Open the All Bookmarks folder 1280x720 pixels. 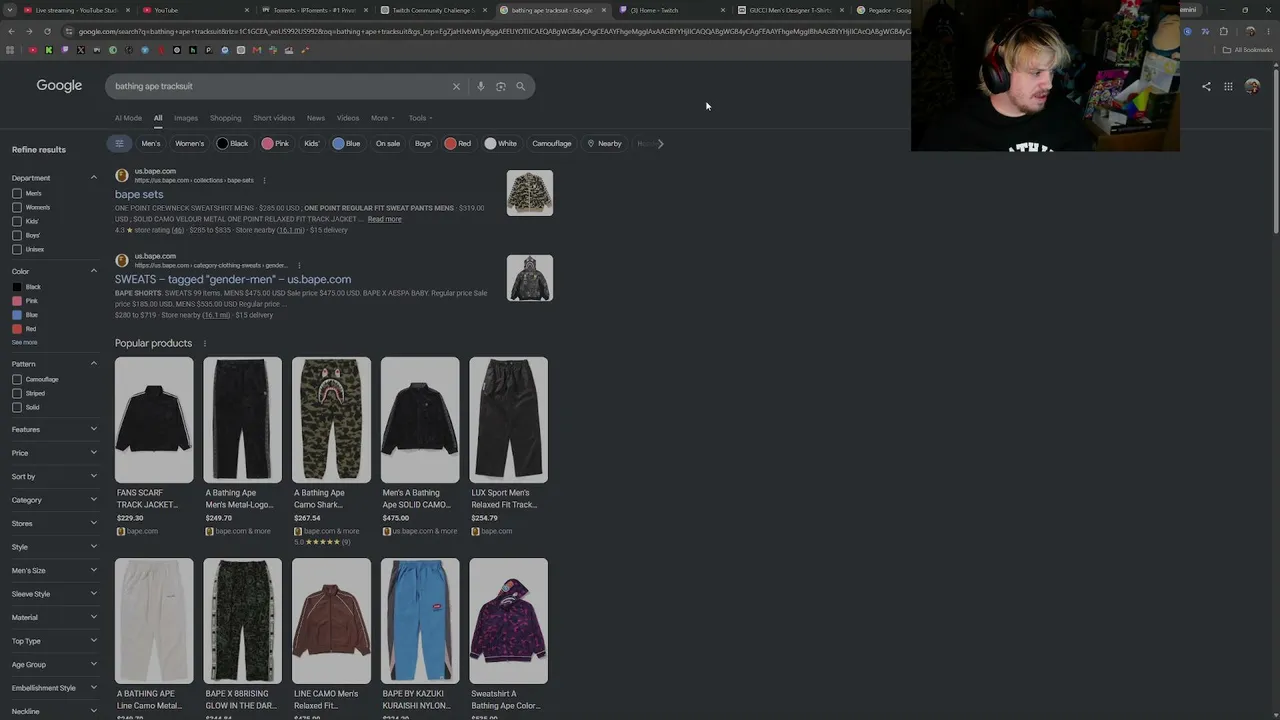[x=1248, y=50]
